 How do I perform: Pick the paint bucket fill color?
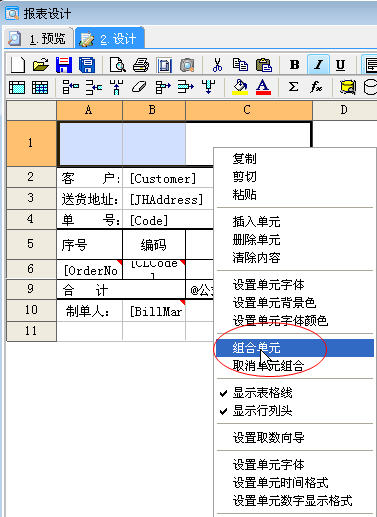pyautogui.click(x=240, y=87)
